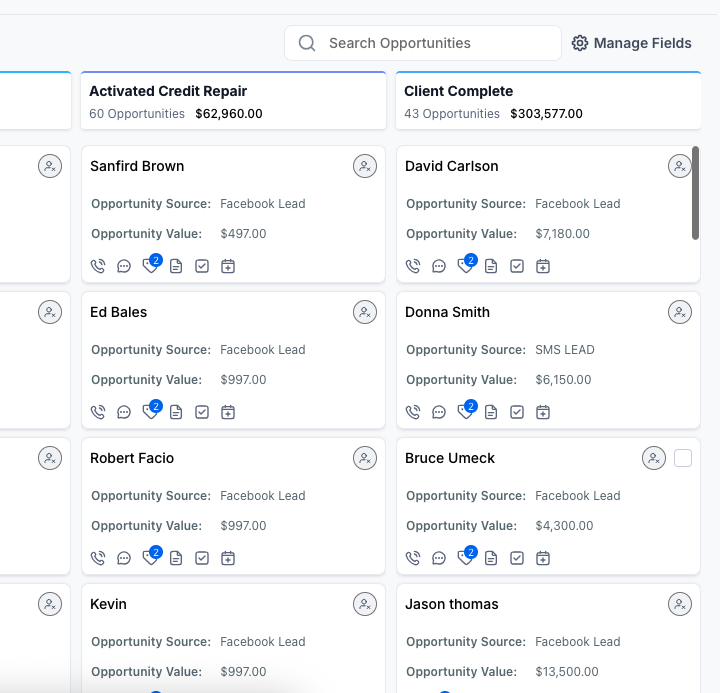The height and width of the screenshot is (693, 720).
Task: Select the Activated Credit Repair stage header
Action: (x=168, y=91)
